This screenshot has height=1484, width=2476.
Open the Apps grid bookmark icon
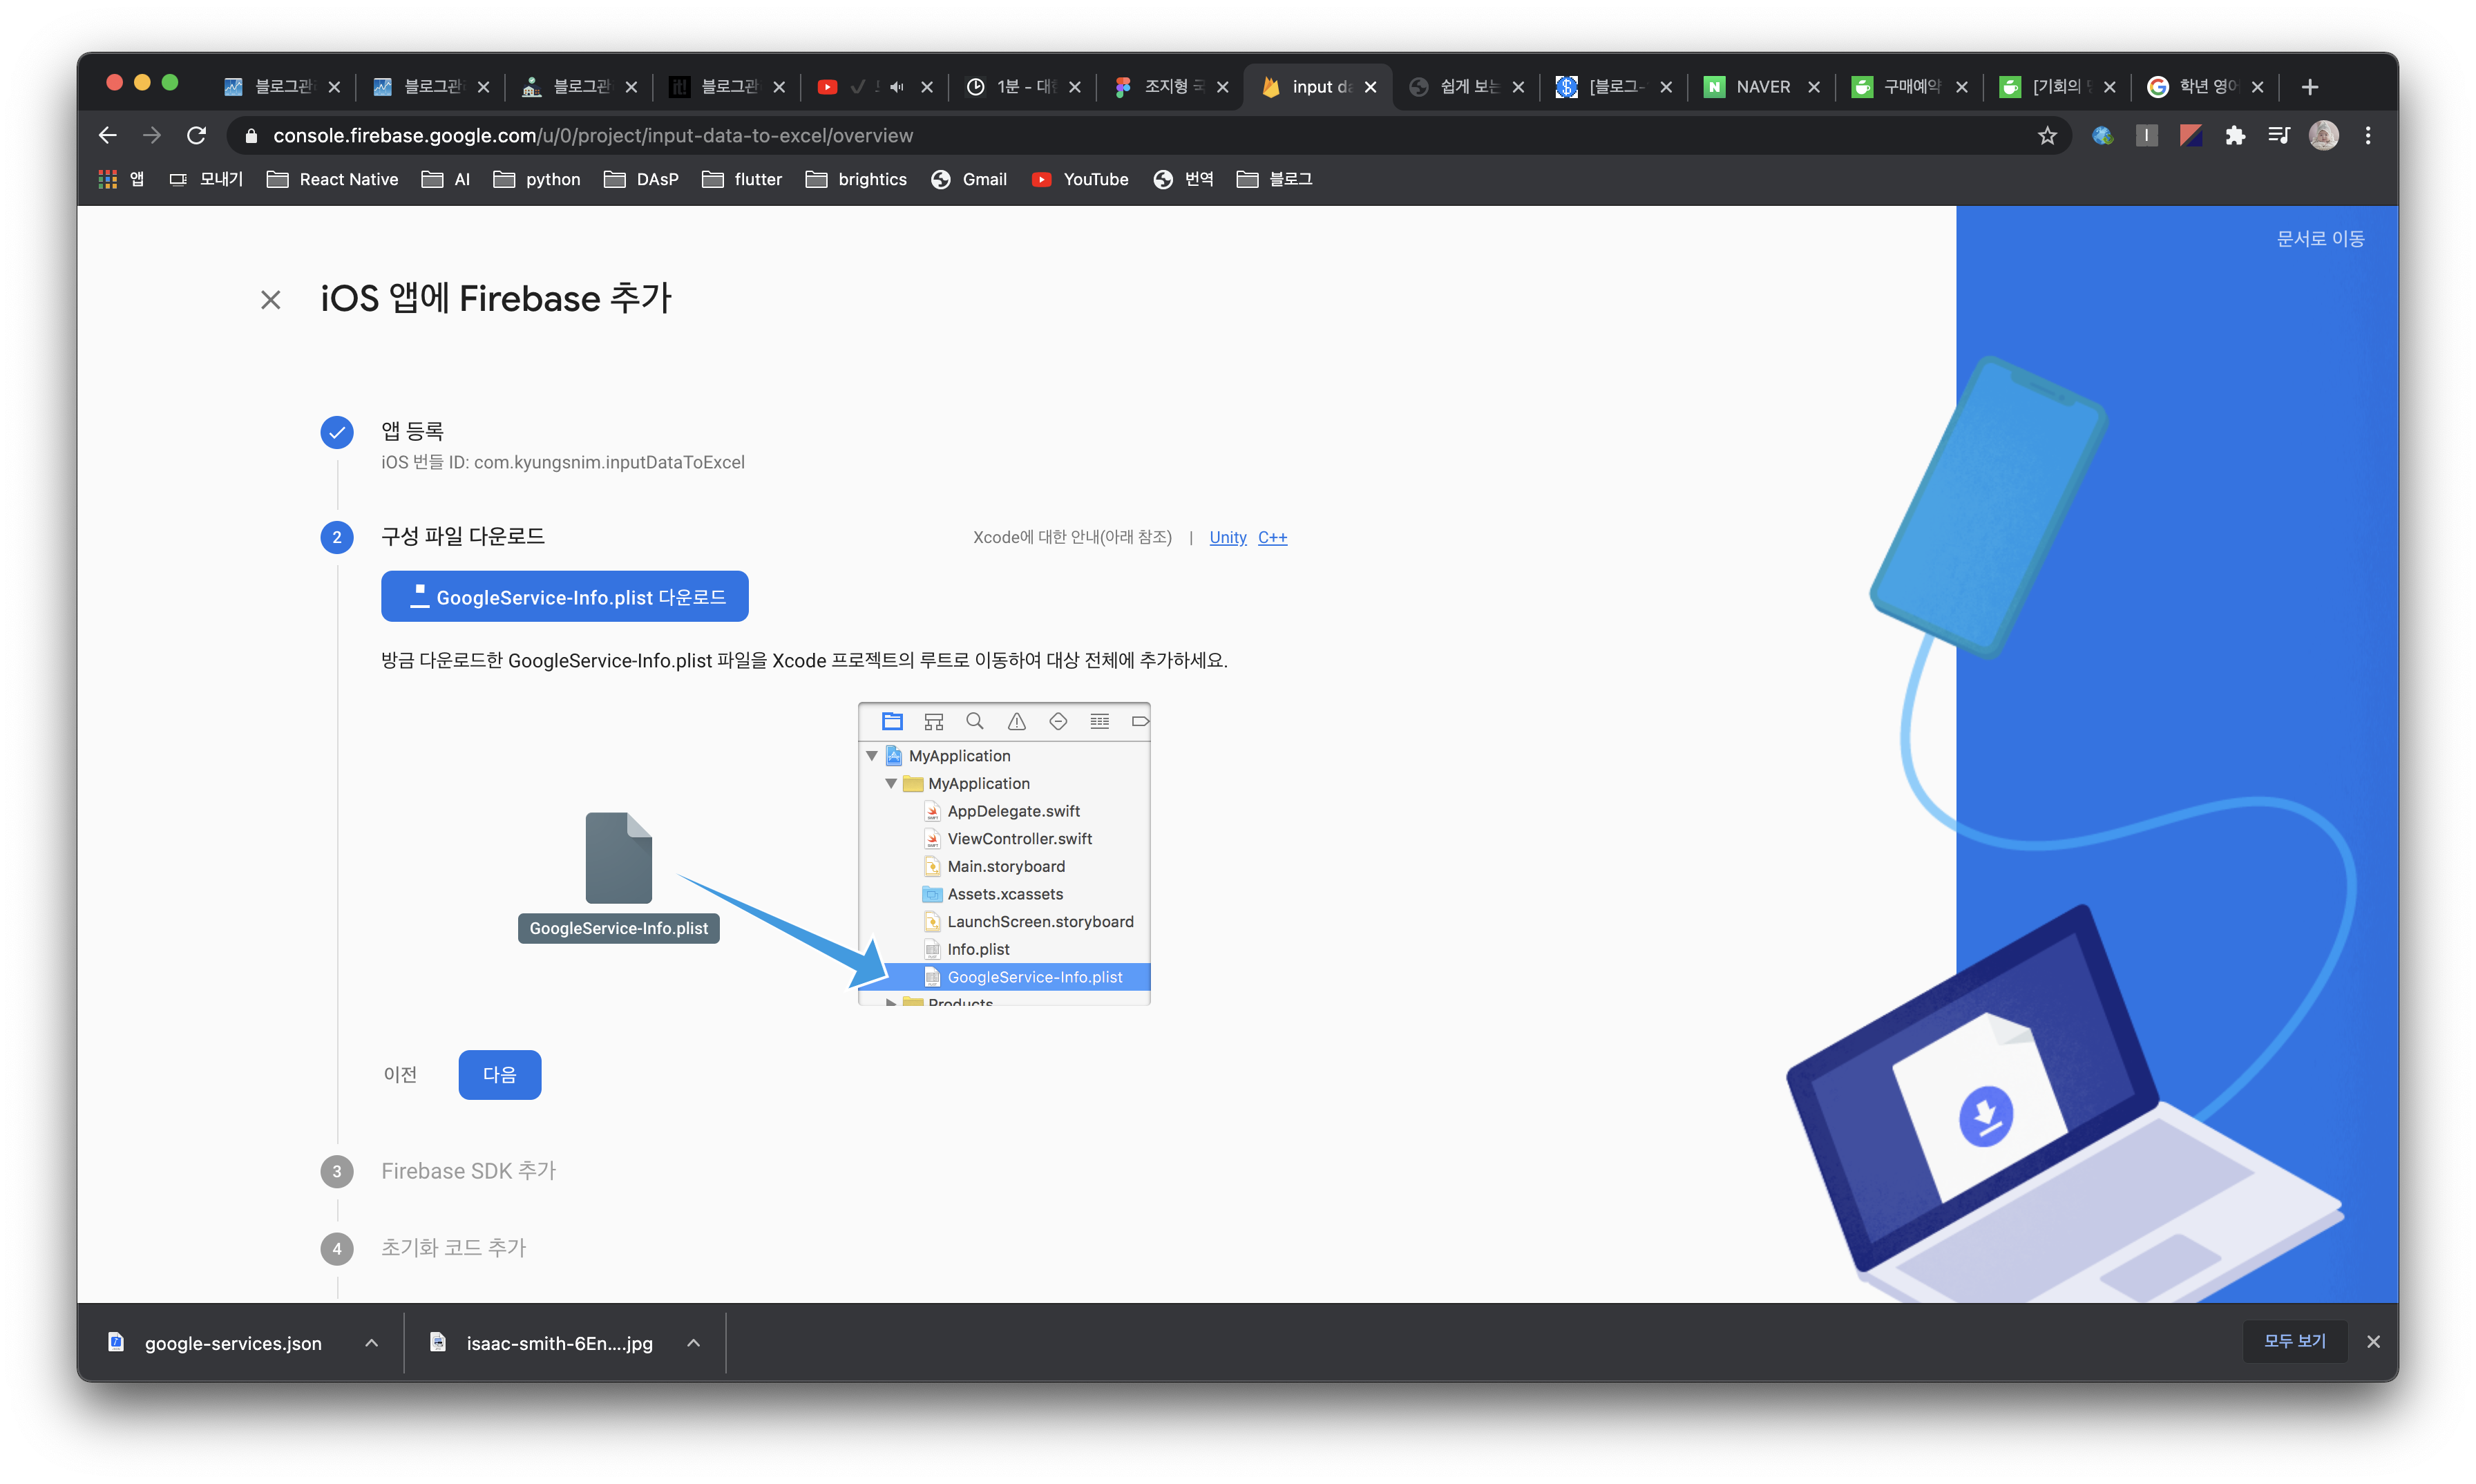[x=108, y=179]
